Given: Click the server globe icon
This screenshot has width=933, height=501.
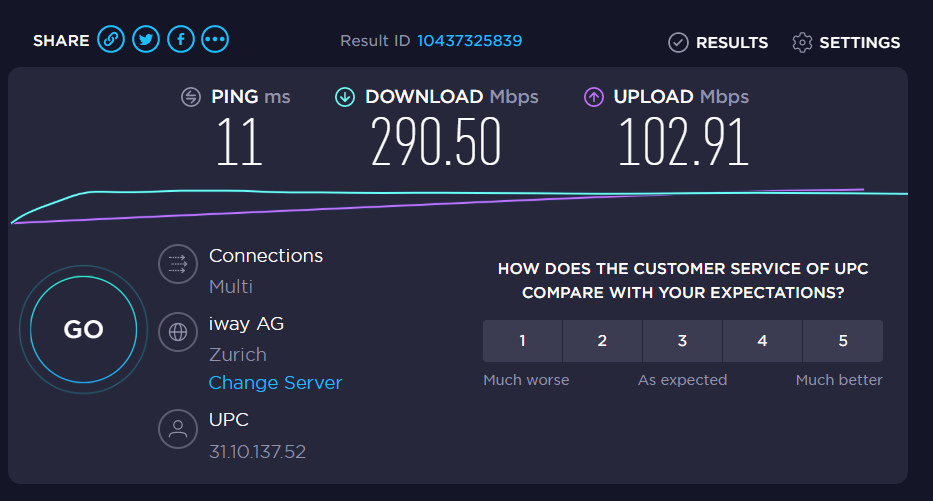Looking at the screenshot, I should (x=178, y=332).
